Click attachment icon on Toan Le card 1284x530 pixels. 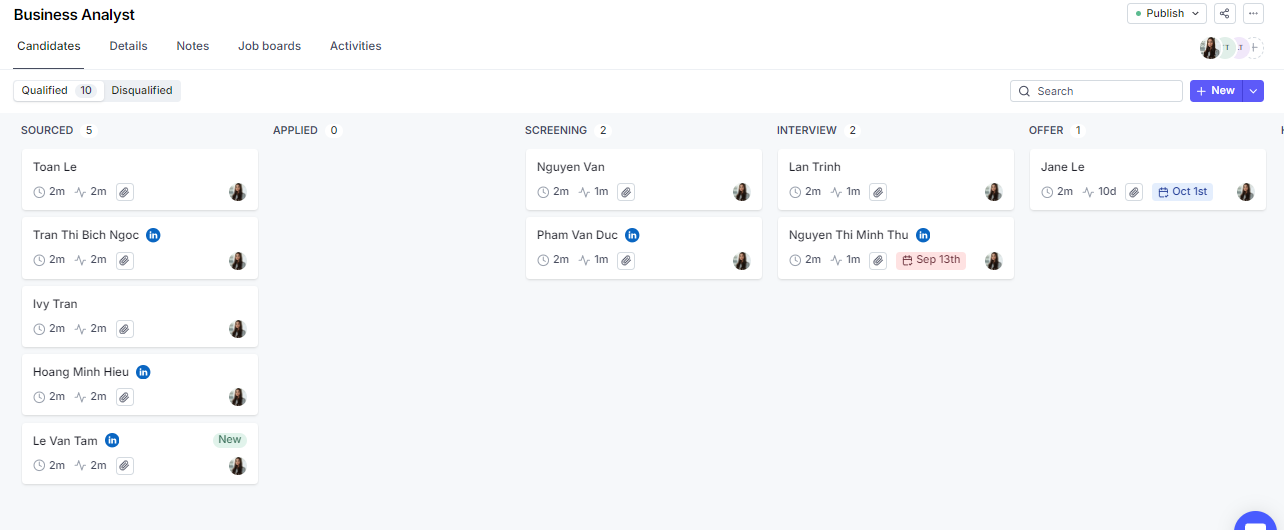point(124,192)
